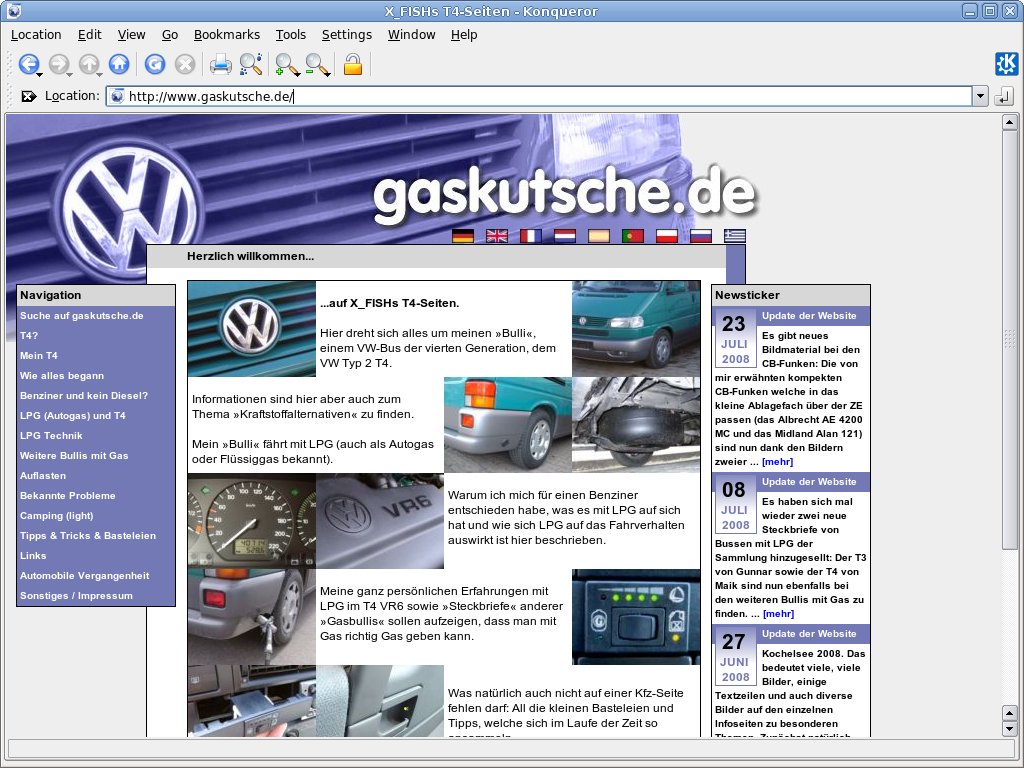Open 'Weitere Bullis mit Gas' link
Viewport: 1024px width, 768px height.
(74, 456)
